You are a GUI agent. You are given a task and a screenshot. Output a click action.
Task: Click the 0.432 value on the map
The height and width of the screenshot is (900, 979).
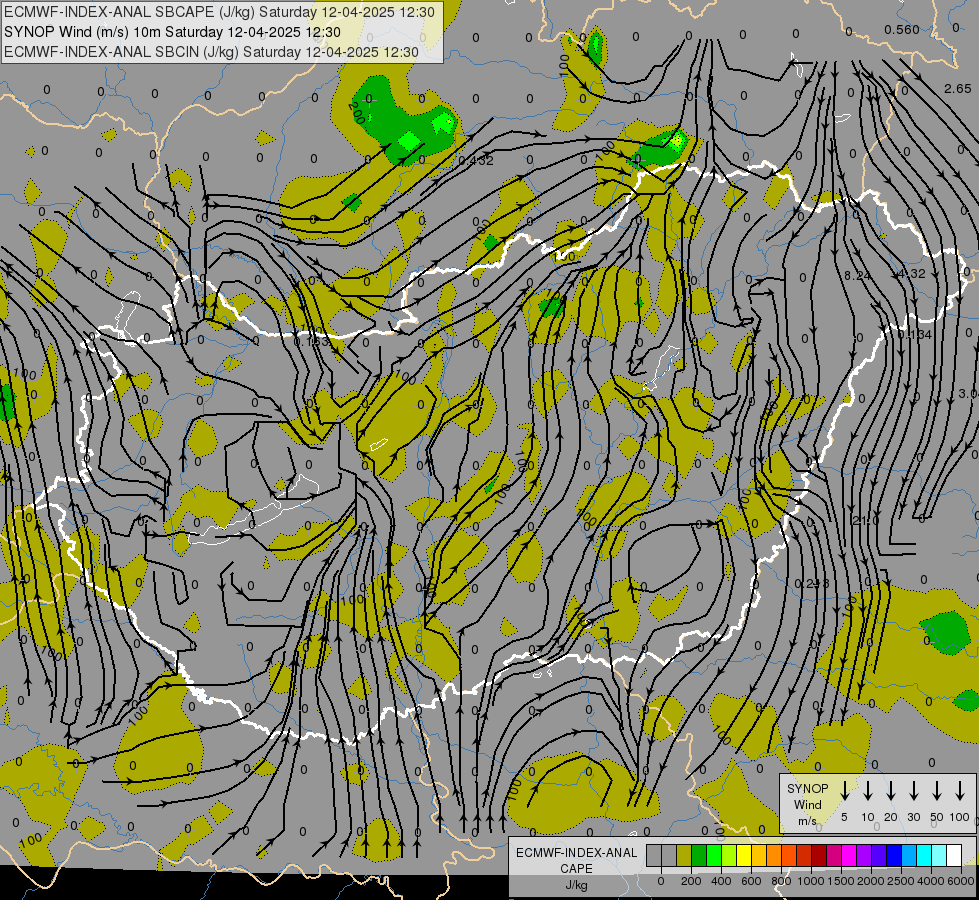476,161
